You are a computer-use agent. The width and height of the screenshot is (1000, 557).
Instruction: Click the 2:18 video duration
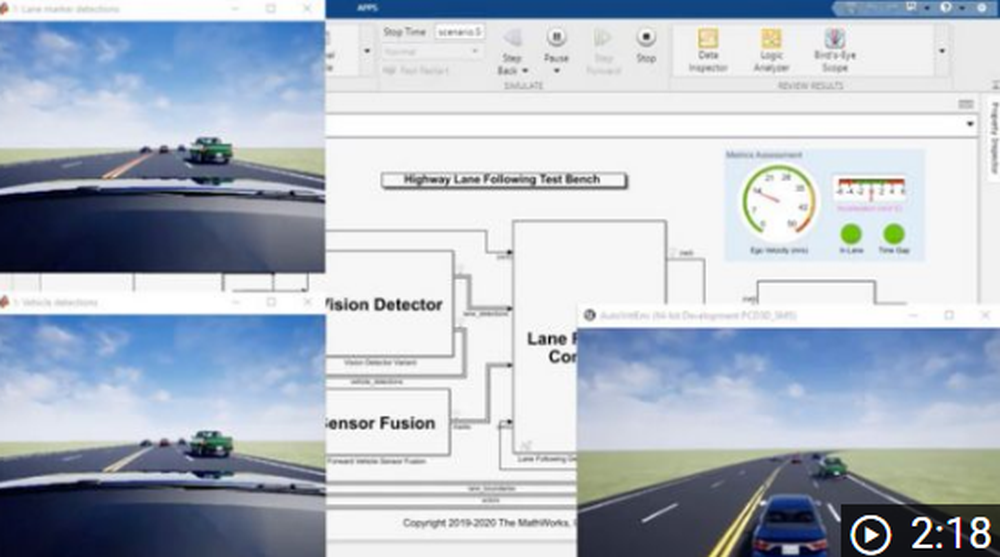click(951, 533)
